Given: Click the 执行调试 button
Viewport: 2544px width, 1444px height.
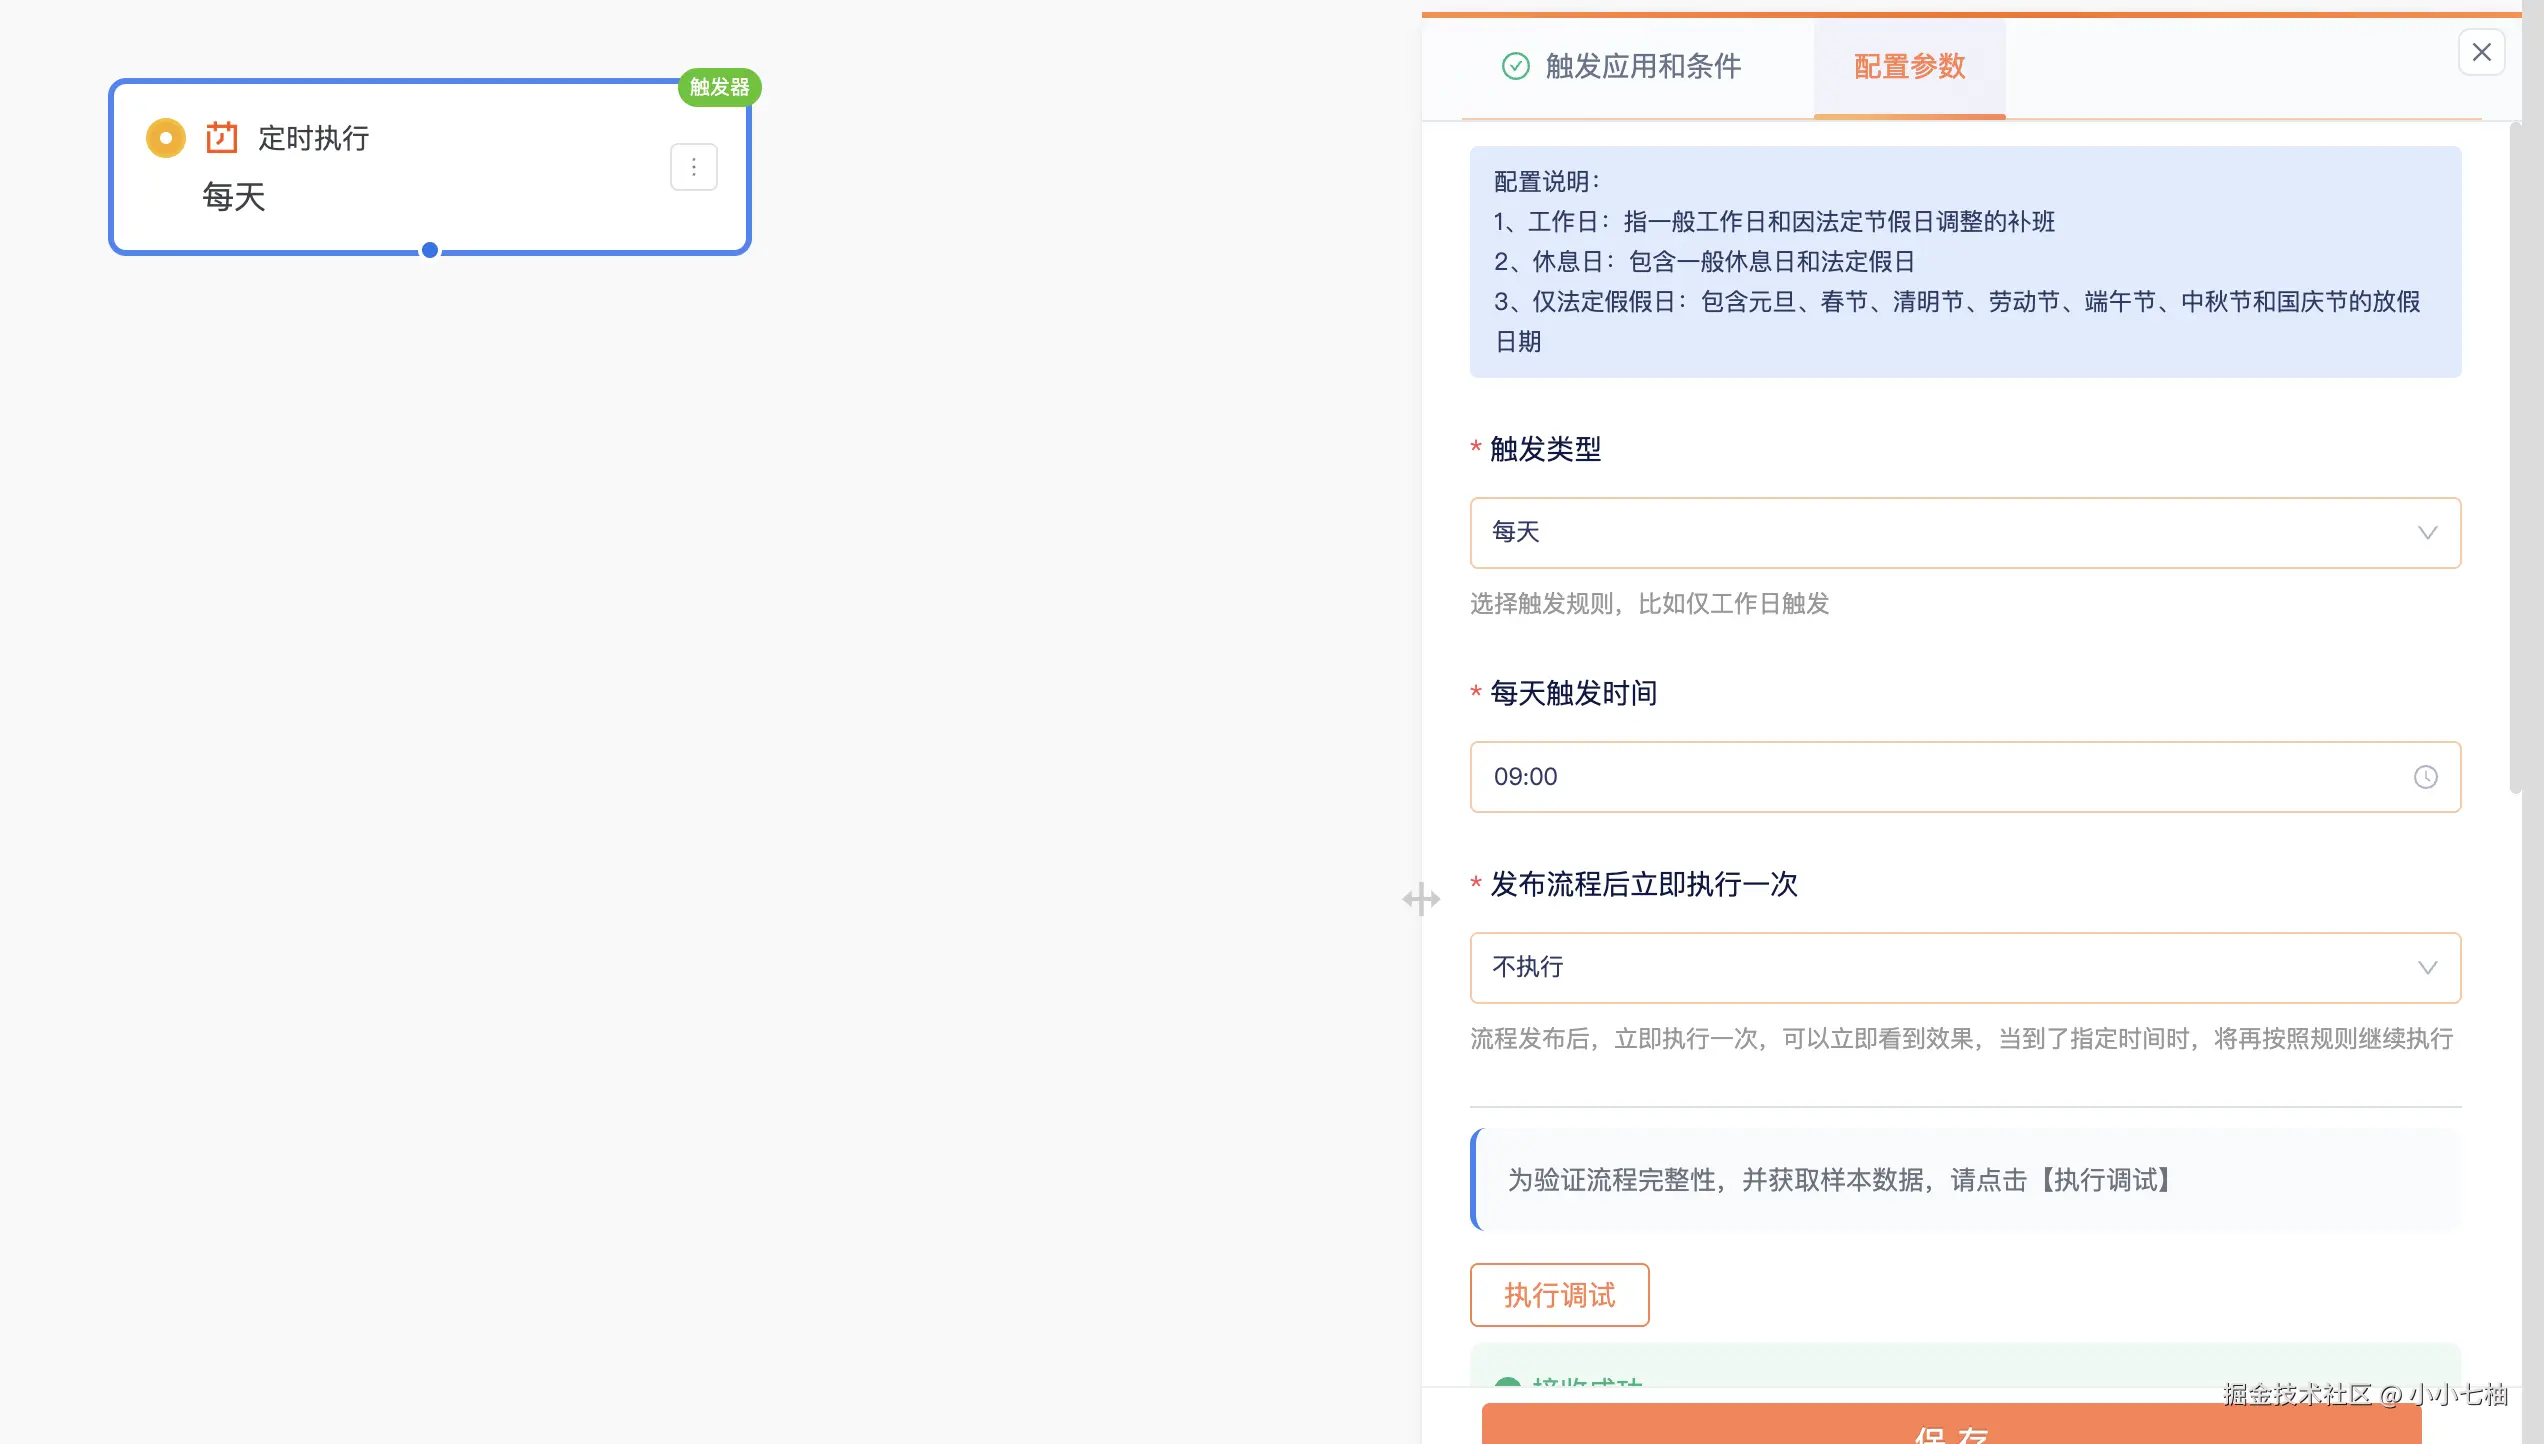Looking at the screenshot, I should [x=1559, y=1295].
